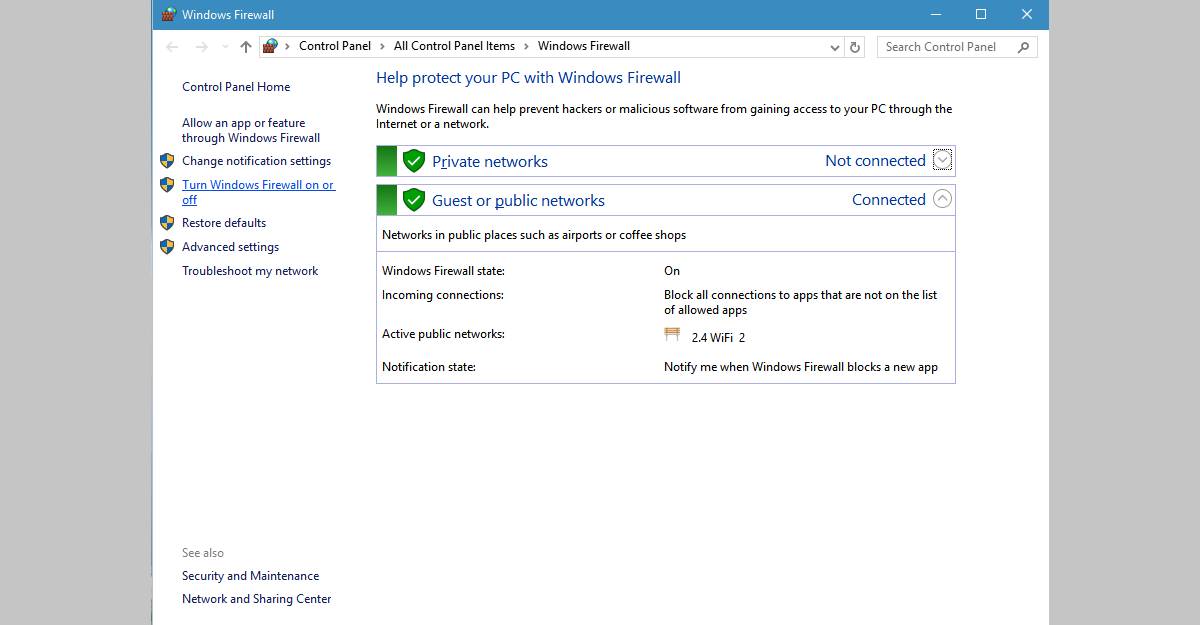Click the Incoming connections label
The width and height of the screenshot is (1200, 625).
(x=443, y=295)
